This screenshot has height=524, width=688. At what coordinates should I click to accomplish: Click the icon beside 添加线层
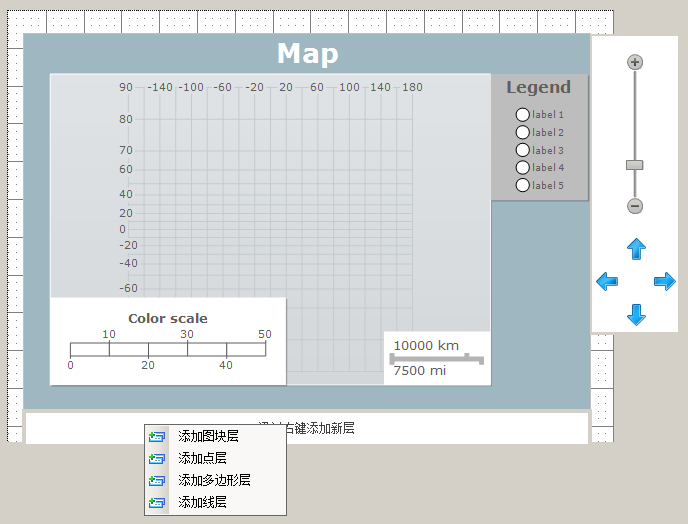[157, 502]
